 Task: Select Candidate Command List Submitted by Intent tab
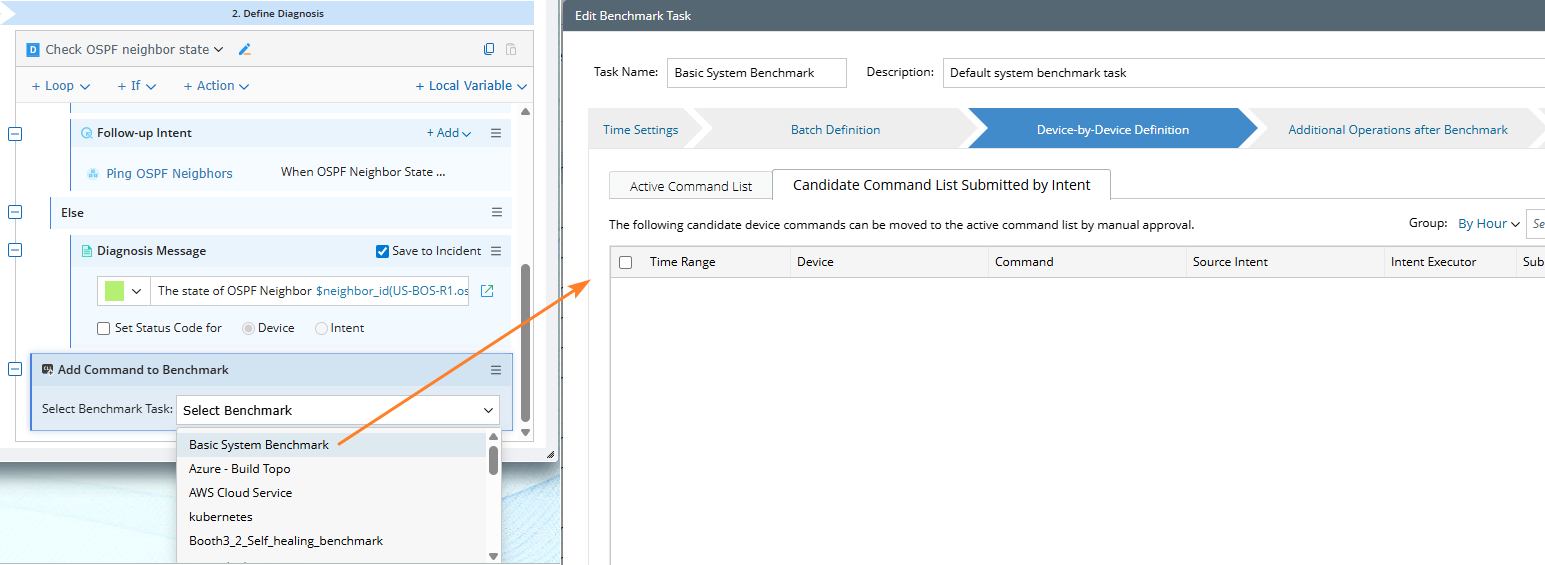tap(941, 184)
